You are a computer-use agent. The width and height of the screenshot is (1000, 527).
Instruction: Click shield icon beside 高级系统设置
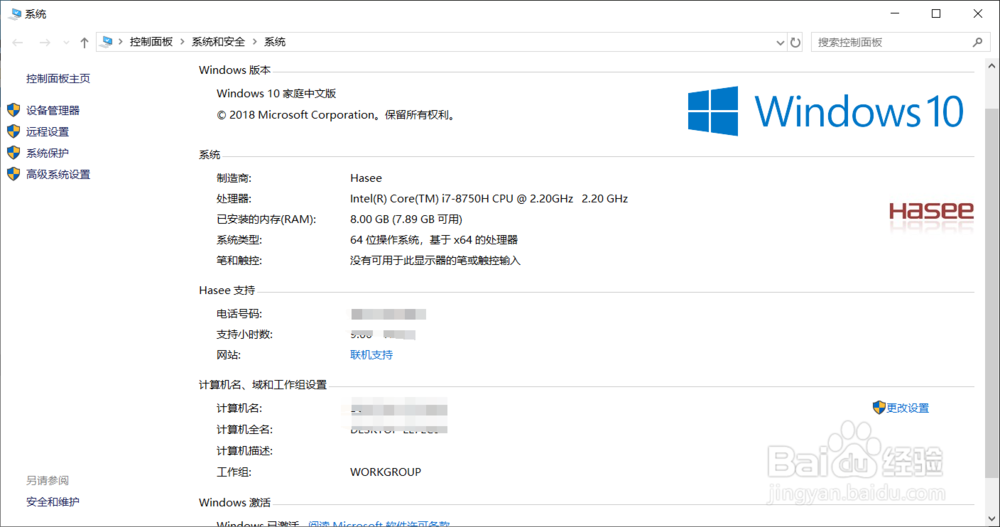[13, 174]
